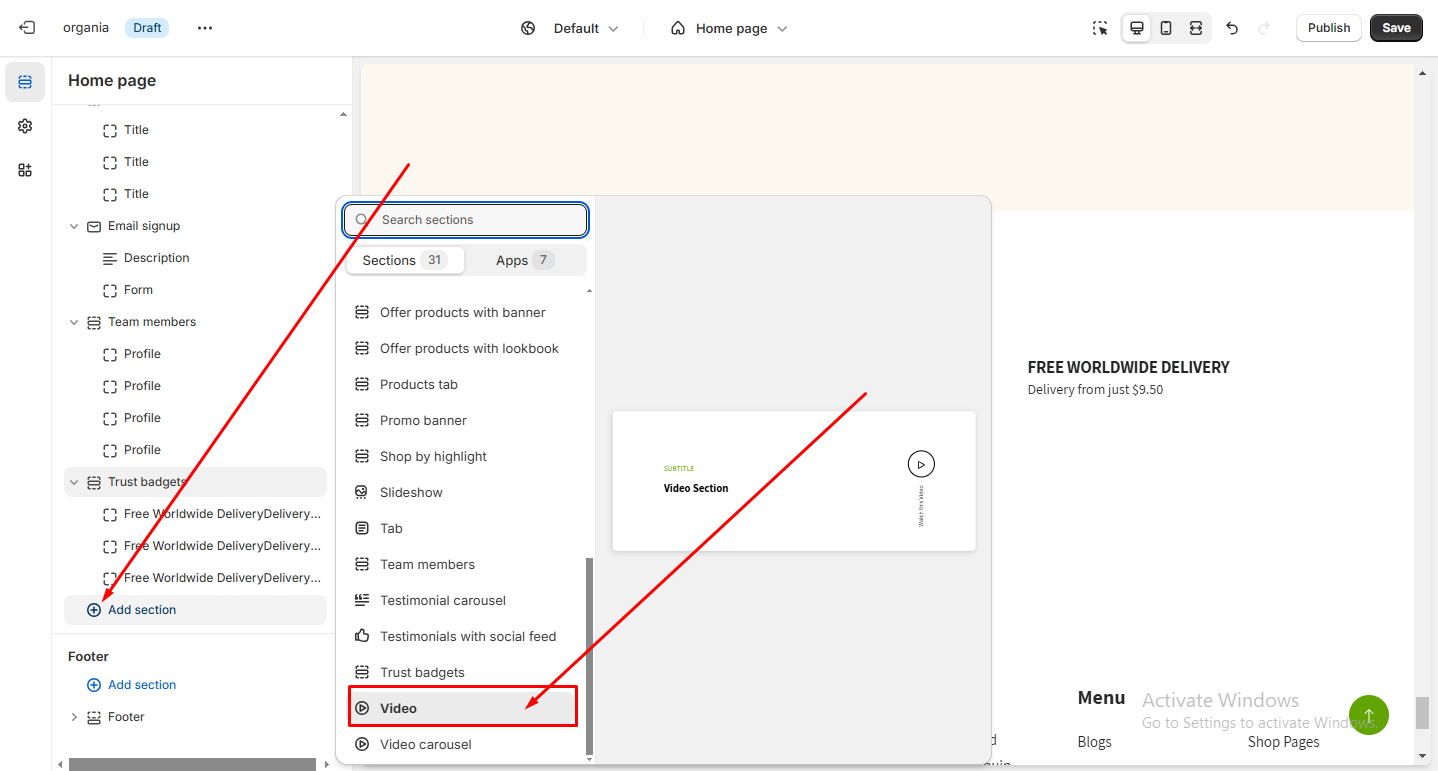Open the three-dot more actions menu
Viewport: 1438px width, 771px height.
(x=205, y=28)
